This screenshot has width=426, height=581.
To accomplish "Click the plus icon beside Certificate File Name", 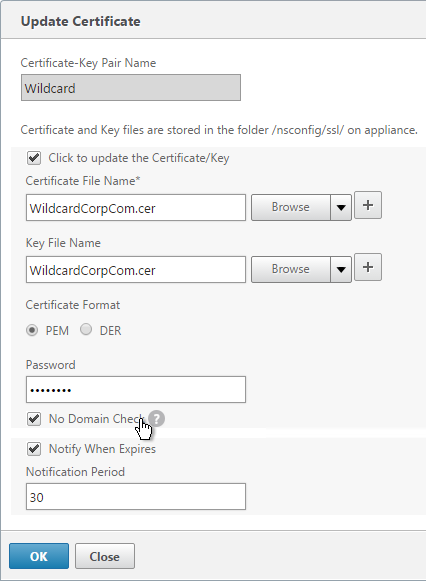I will pyautogui.click(x=367, y=205).
